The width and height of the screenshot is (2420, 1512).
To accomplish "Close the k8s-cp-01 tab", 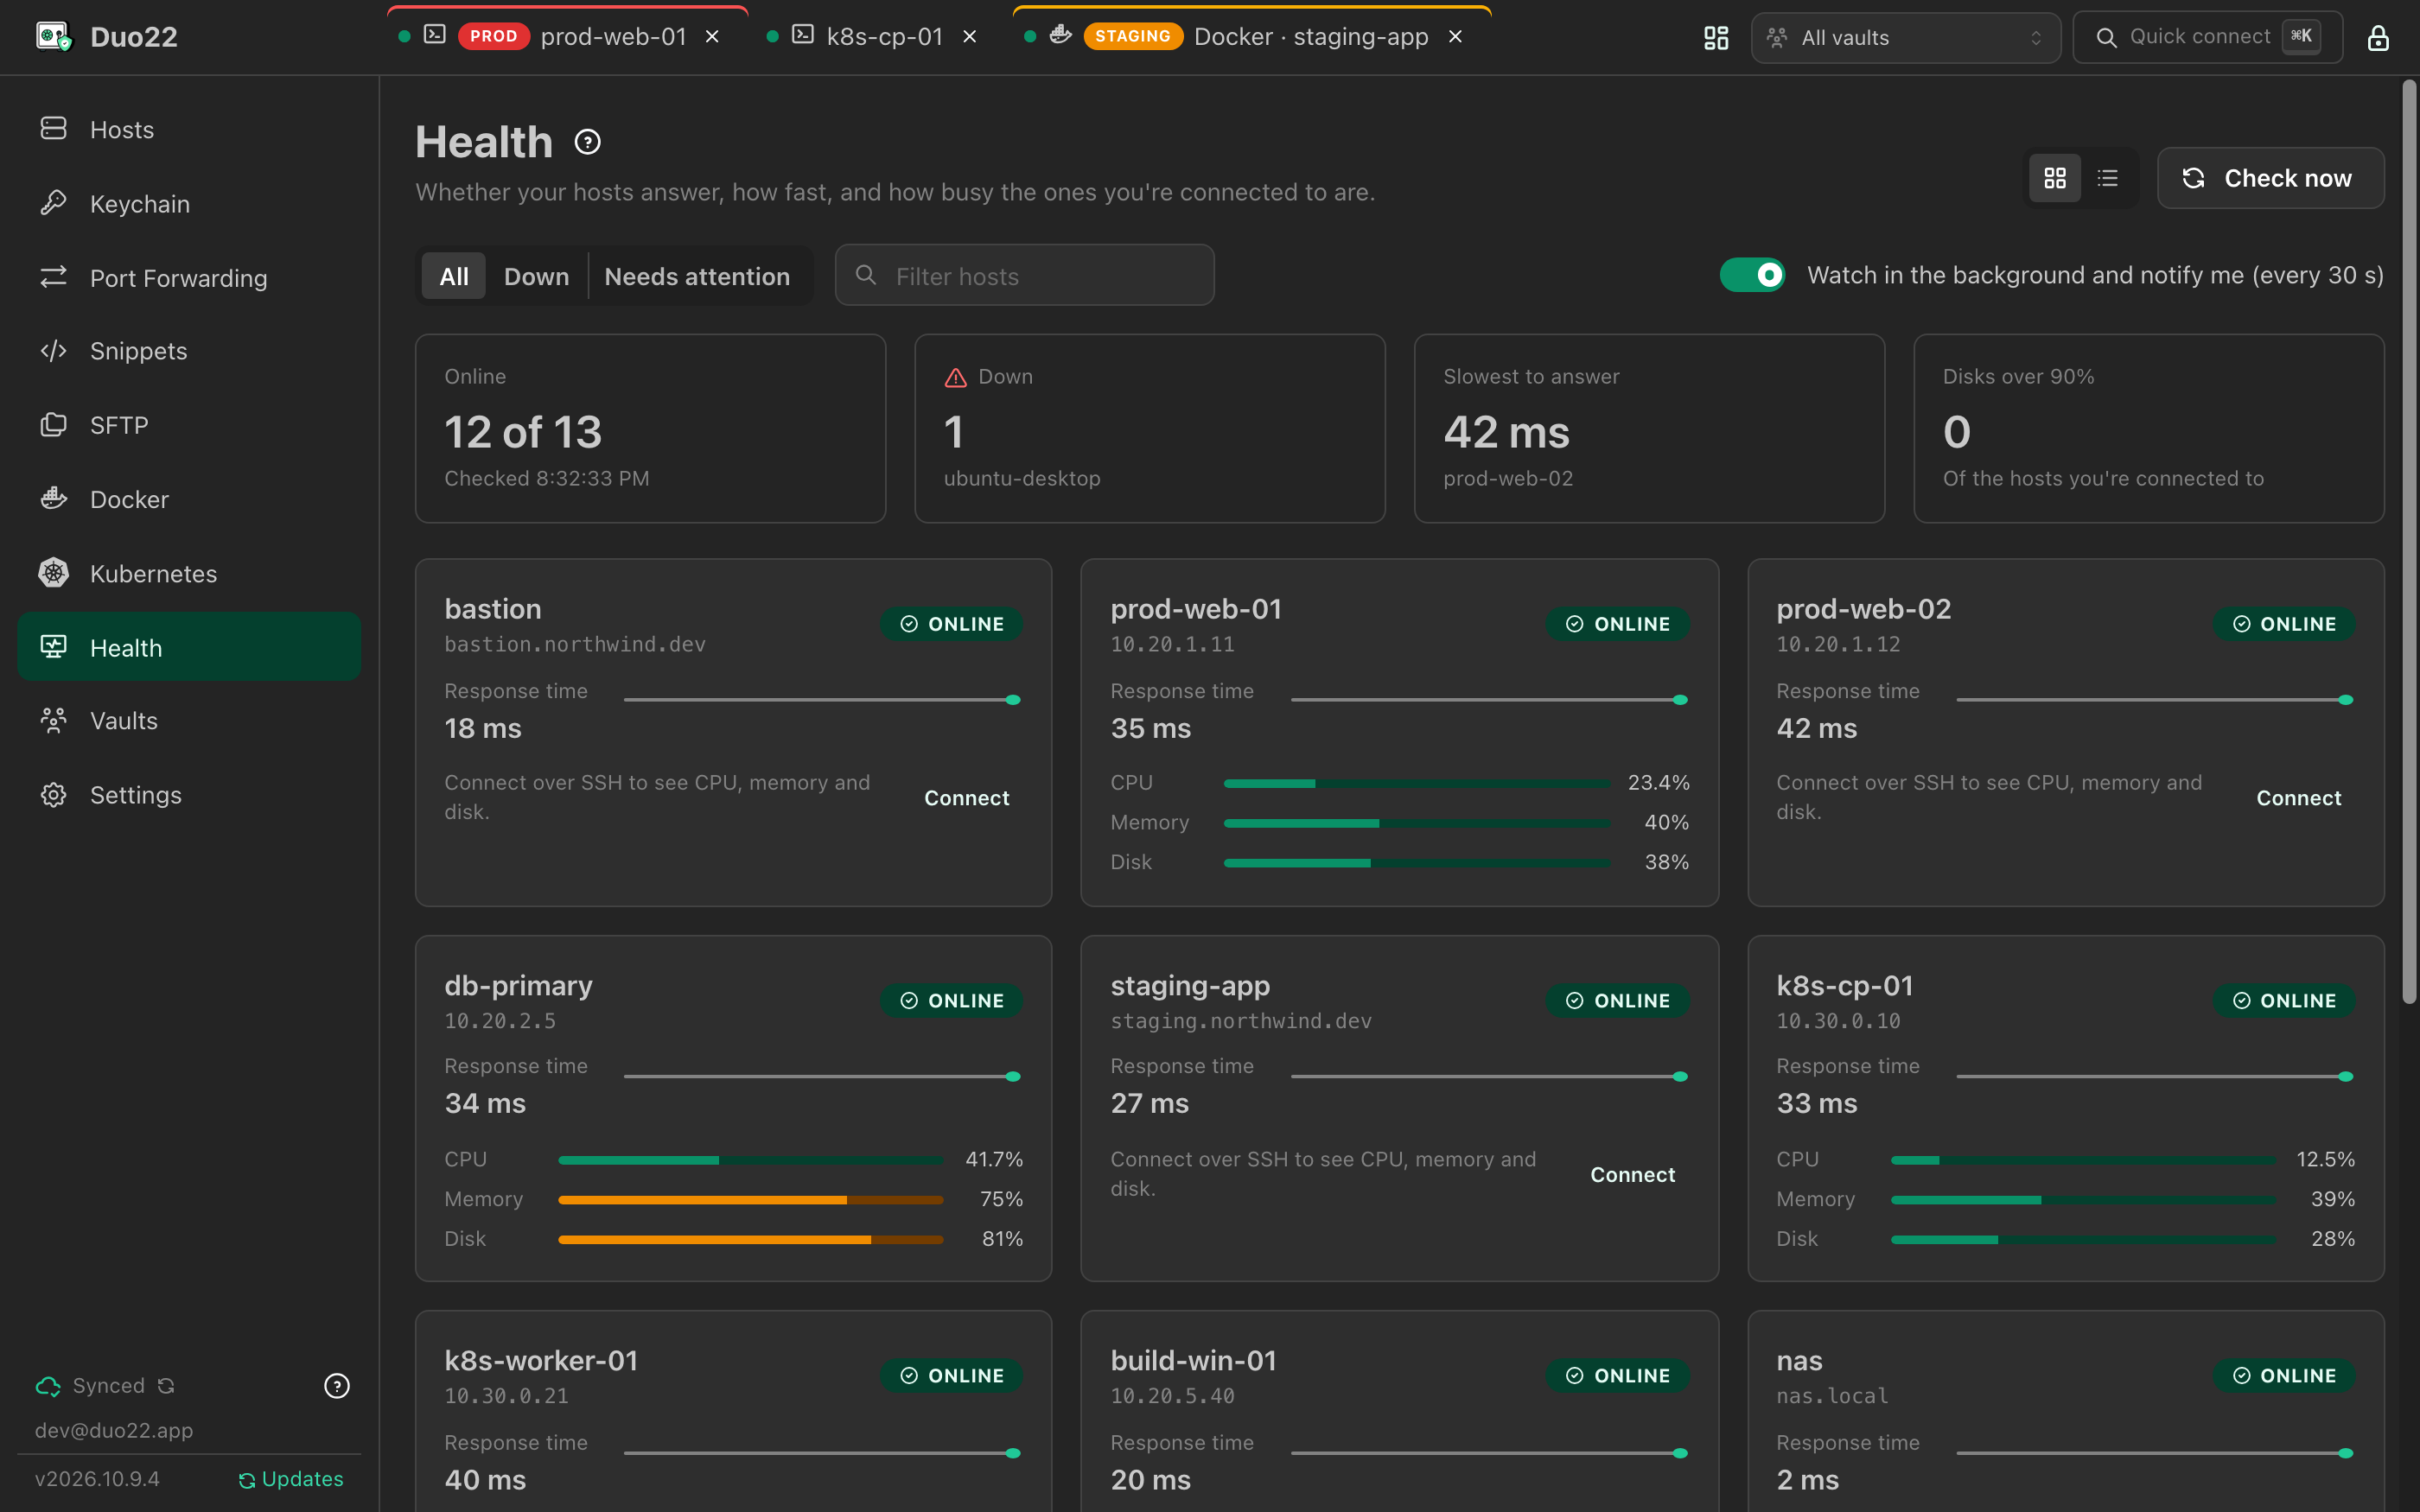I will point(969,37).
